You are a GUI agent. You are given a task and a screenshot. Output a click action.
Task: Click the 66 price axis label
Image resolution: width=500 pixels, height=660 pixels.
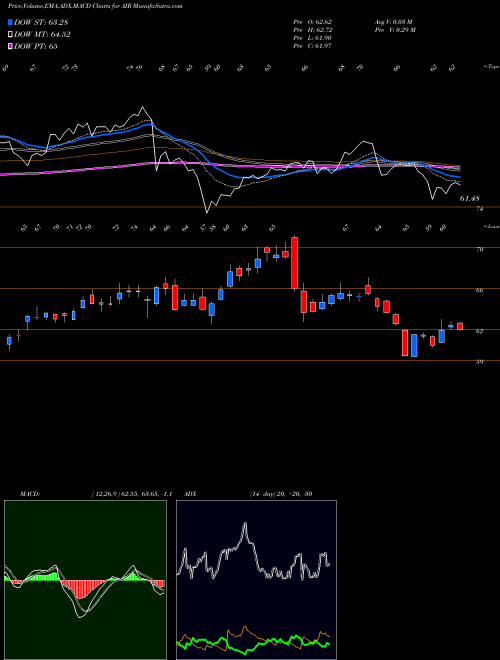pos(479,290)
